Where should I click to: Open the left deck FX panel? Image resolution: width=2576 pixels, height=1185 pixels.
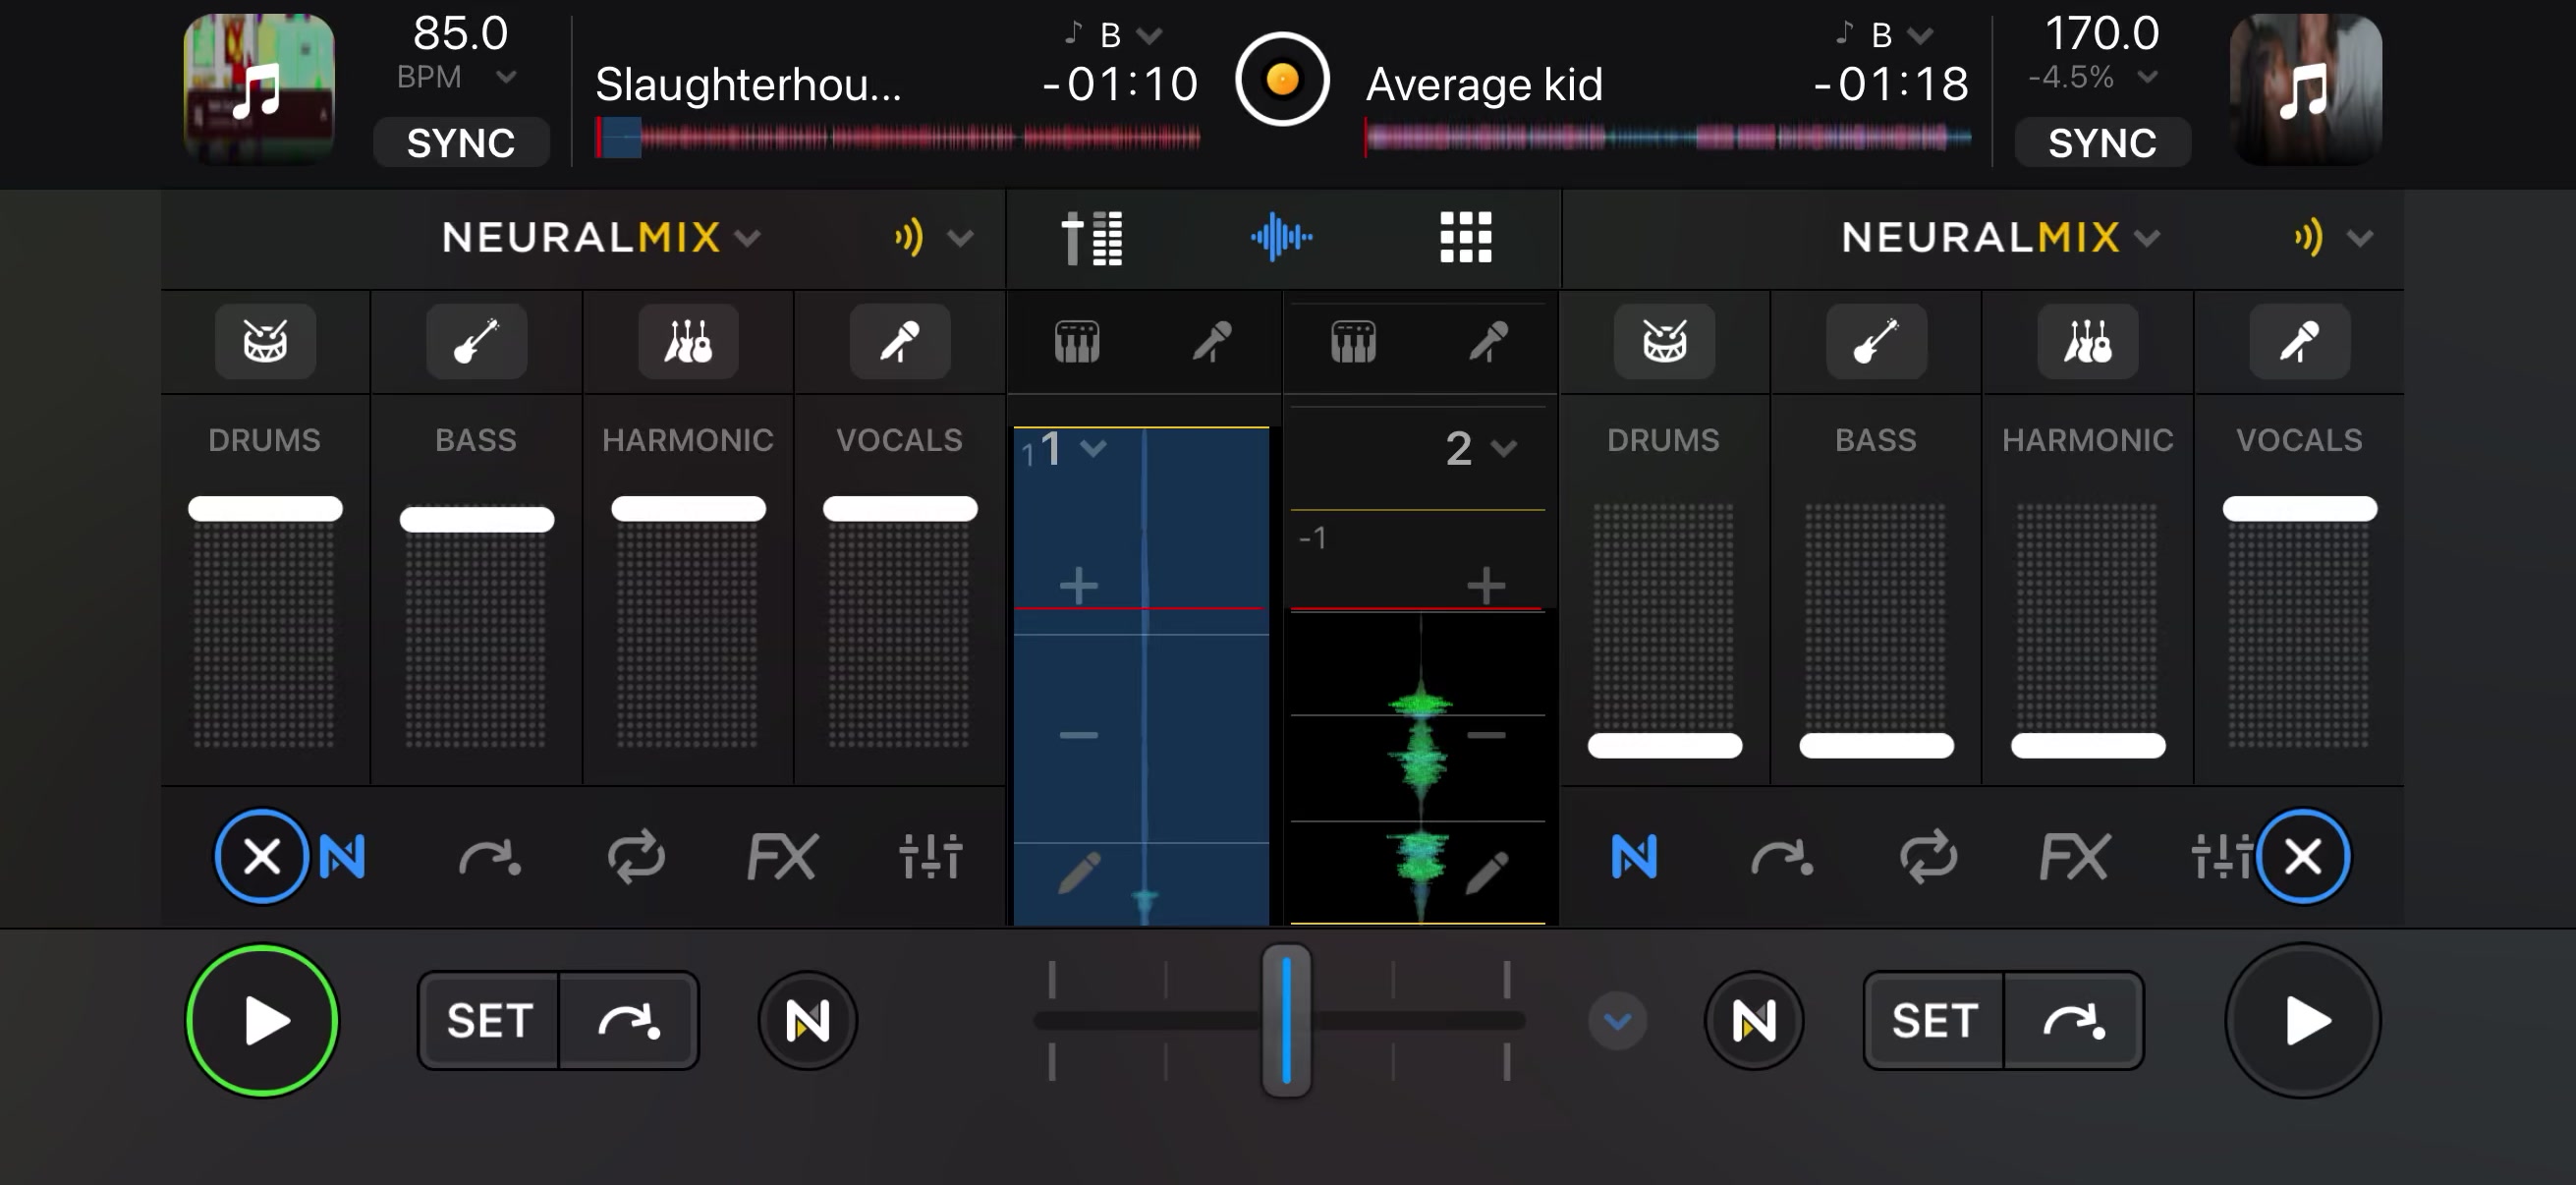tap(782, 857)
